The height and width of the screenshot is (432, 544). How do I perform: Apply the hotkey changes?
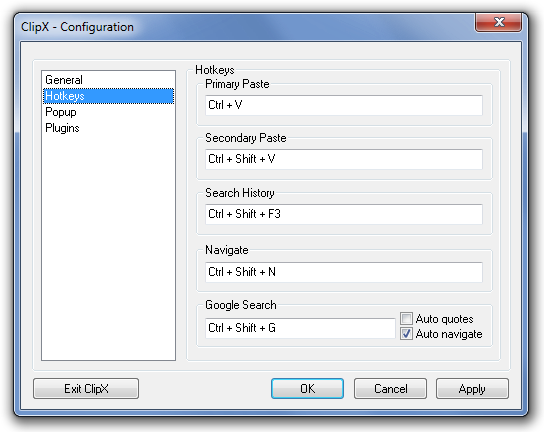click(472, 389)
